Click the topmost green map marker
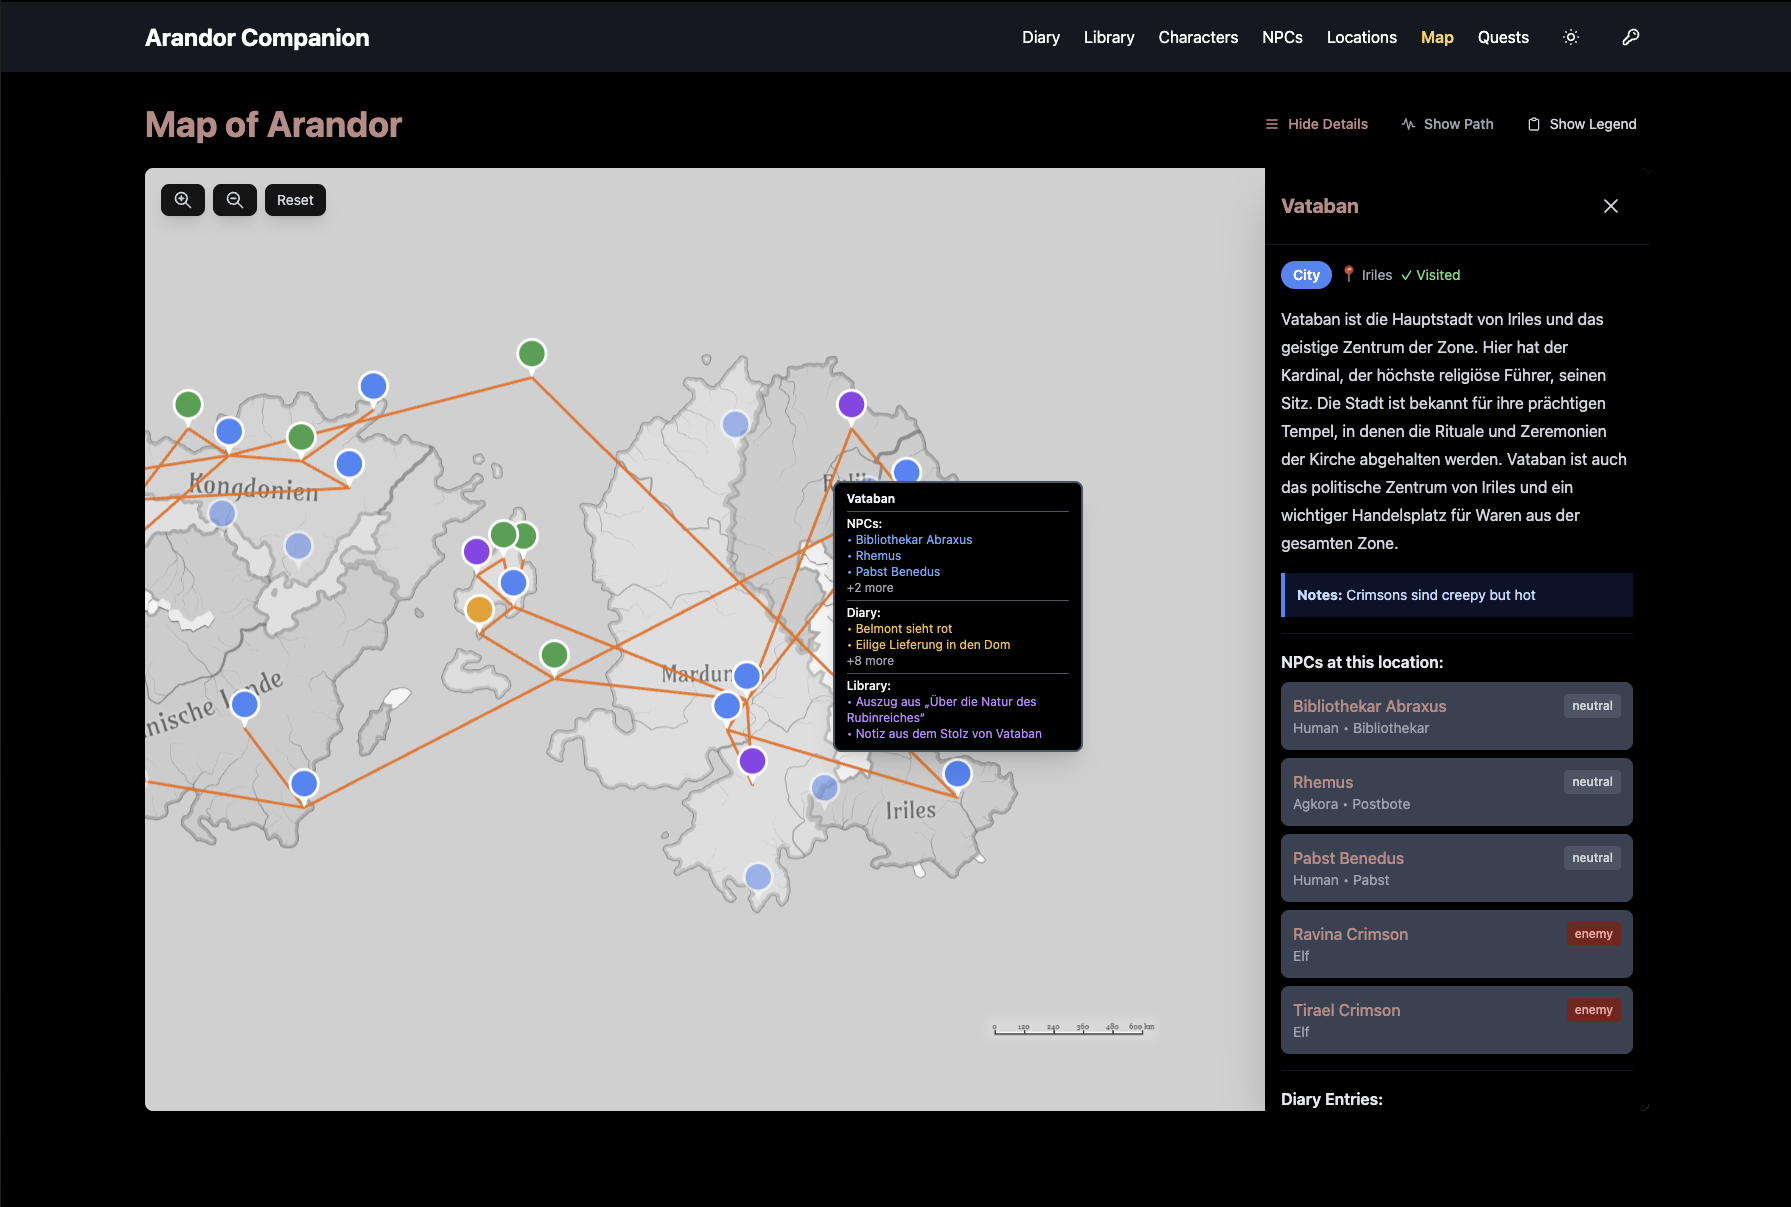The height and width of the screenshot is (1207, 1791). (531, 353)
